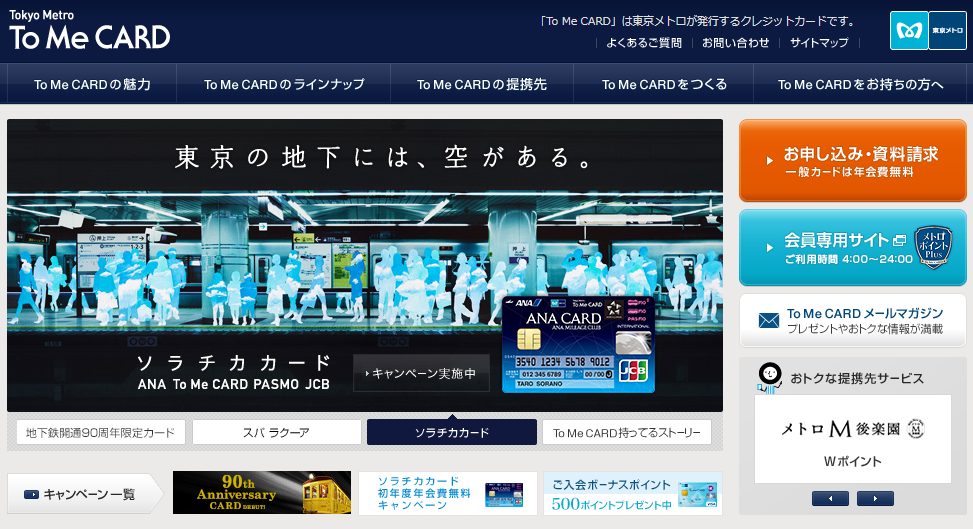973x529 pixels.
Task: Click the blue 会員専用サイト button
Action: [853, 248]
